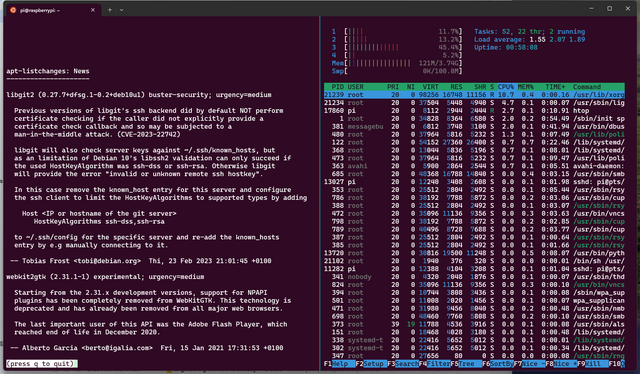Open F1 Help in htop

pos(339,363)
